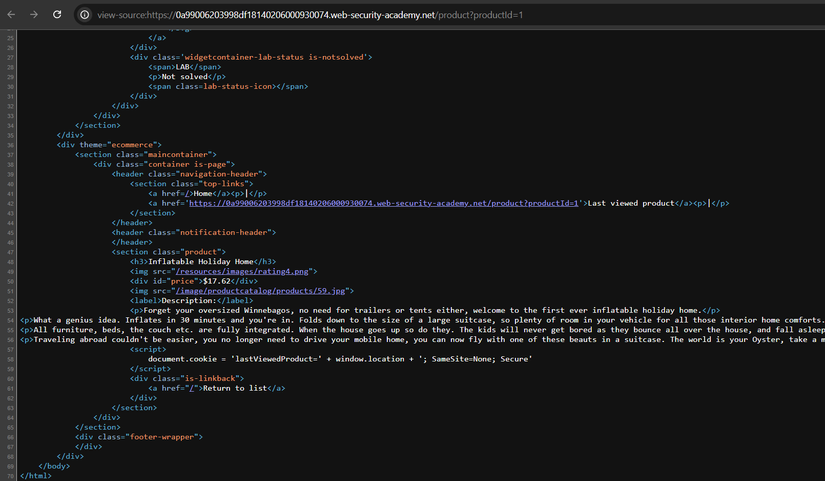Image resolution: width=825 pixels, height=481 pixels.
Task: Click the $17.62 price value
Action: coord(217,281)
